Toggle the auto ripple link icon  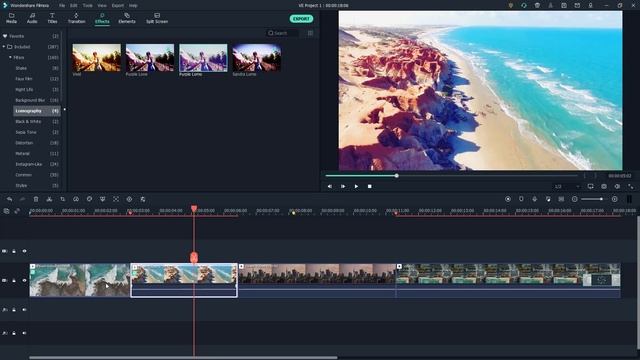(17, 211)
